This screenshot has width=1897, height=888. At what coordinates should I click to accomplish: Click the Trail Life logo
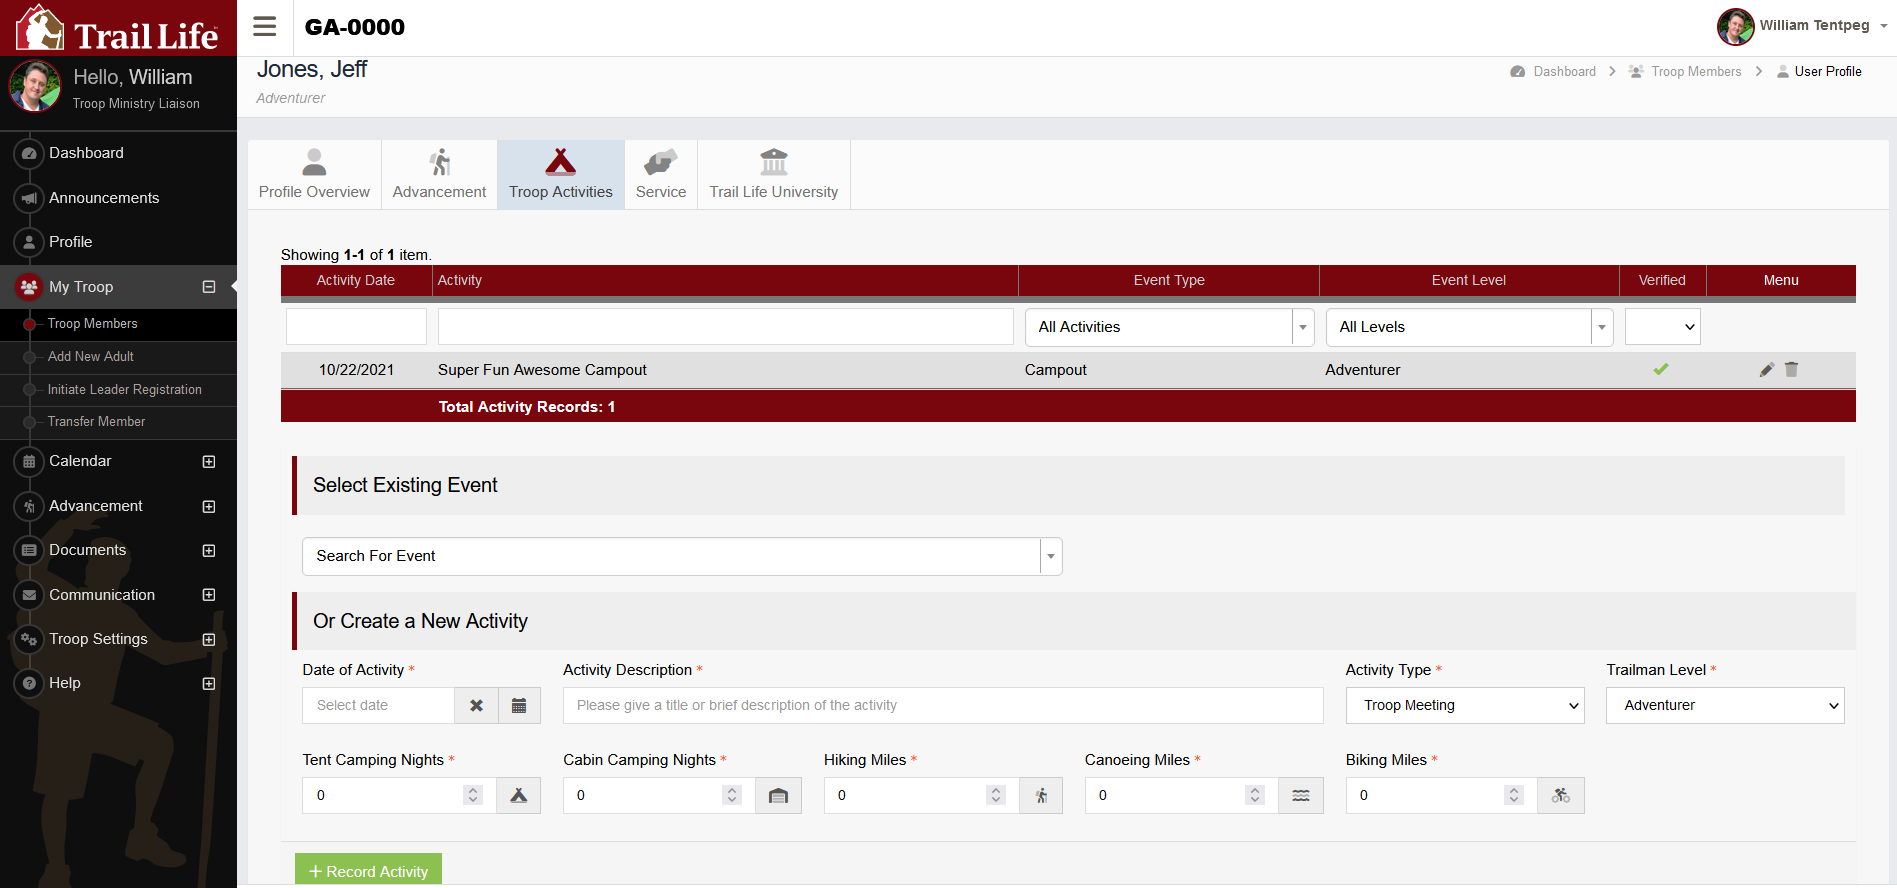tap(118, 28)
